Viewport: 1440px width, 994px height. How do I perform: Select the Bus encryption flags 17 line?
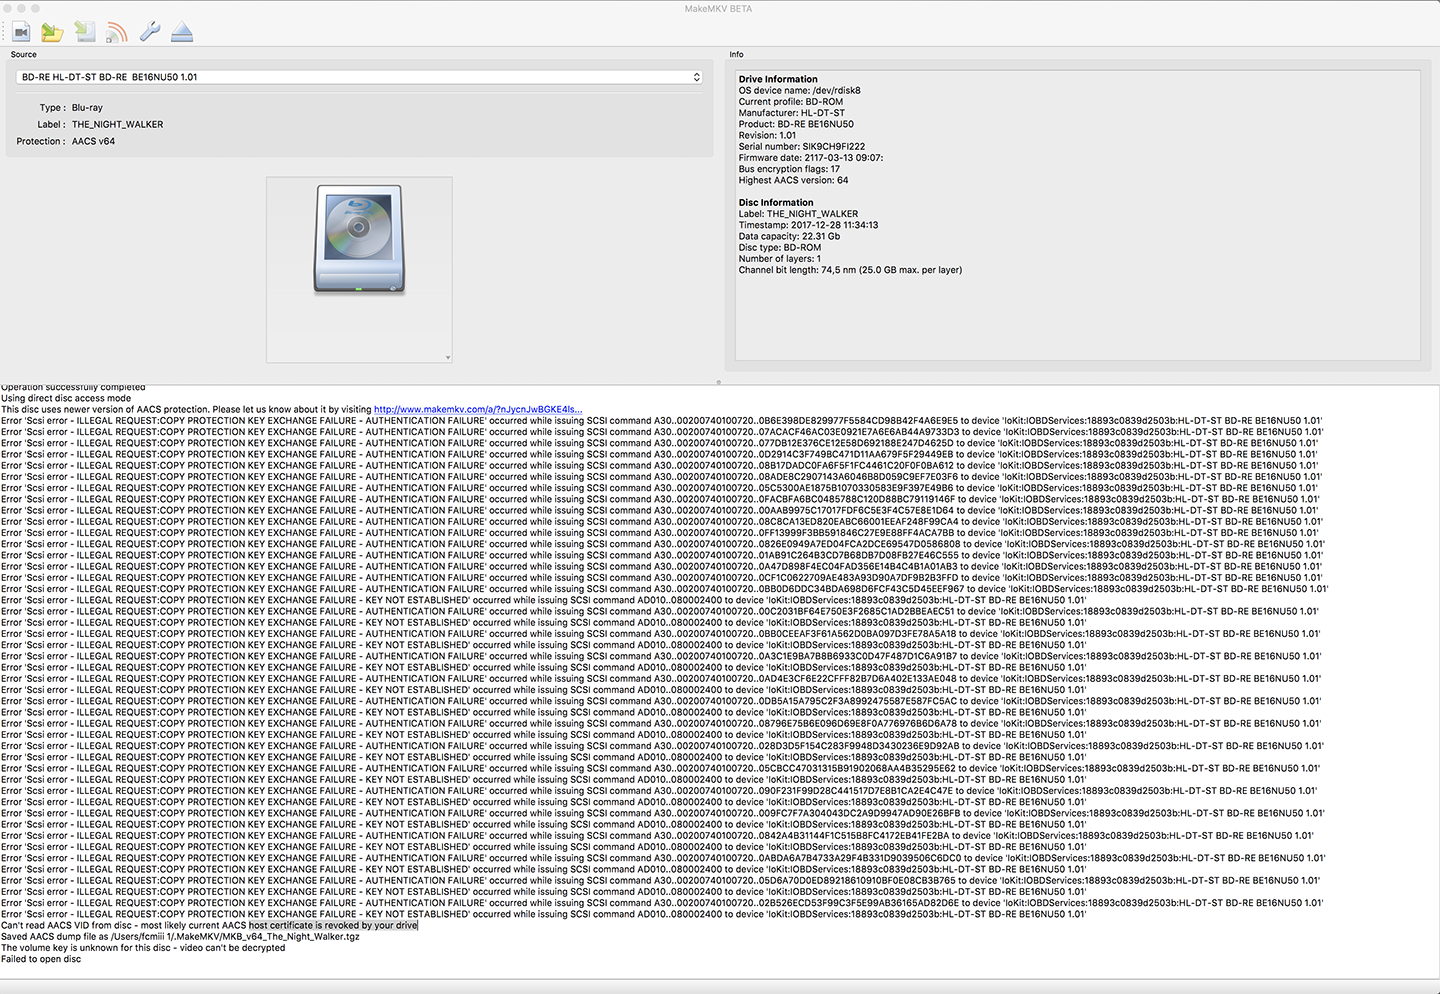[789, 169]
